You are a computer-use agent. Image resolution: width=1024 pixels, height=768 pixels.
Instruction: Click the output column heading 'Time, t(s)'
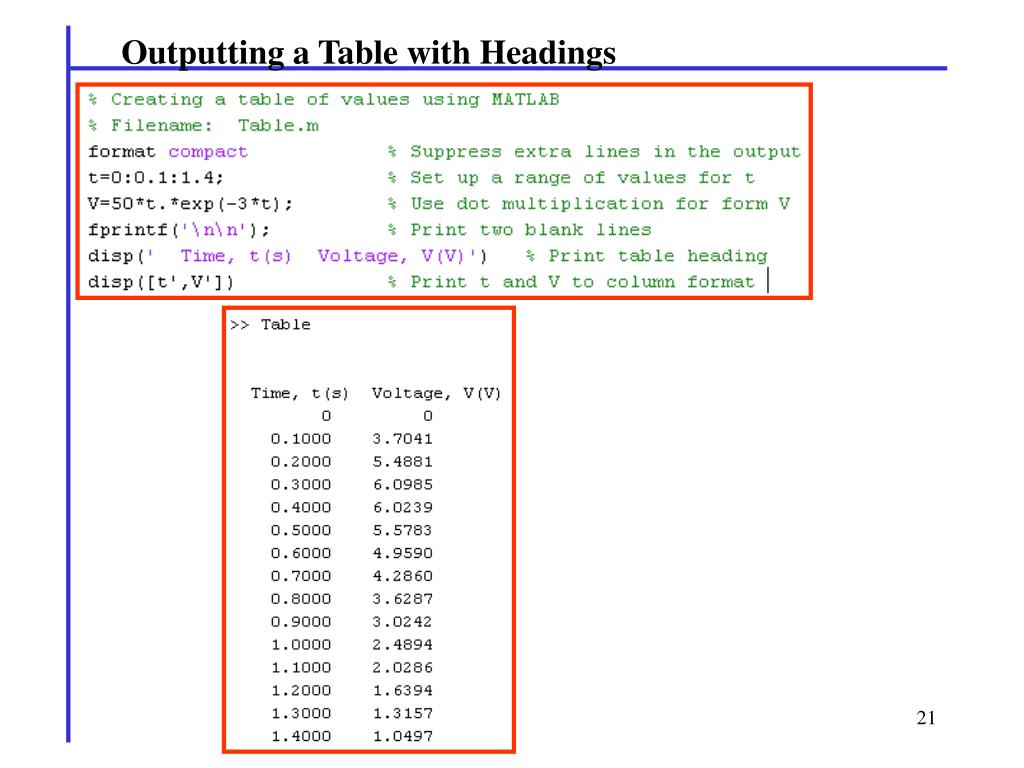click(x=300, y=393)
